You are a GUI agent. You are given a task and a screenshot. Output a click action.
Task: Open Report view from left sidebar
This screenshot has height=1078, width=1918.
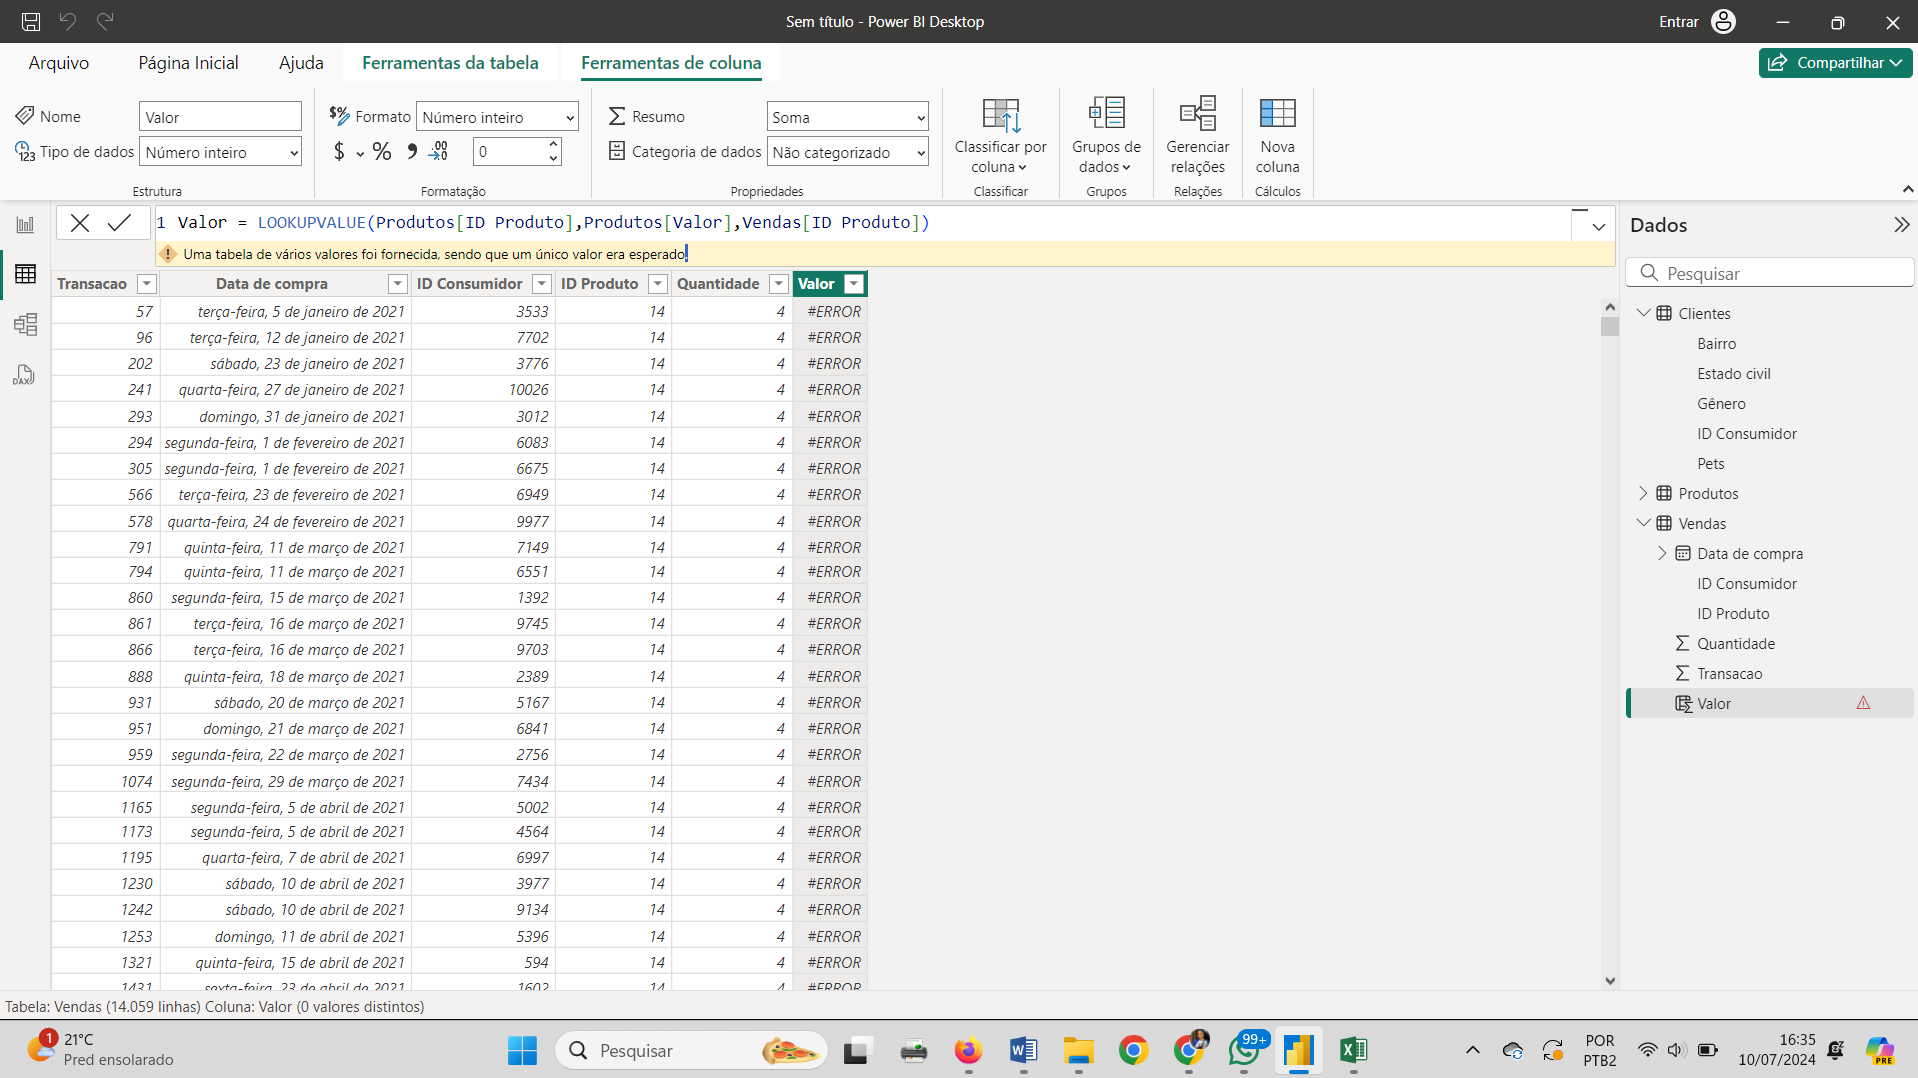pos(25,225)
